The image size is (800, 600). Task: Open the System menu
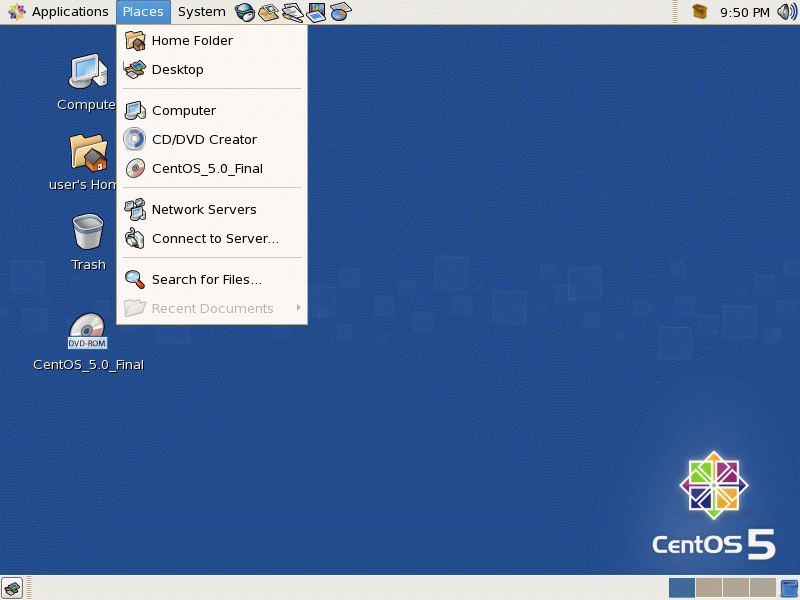click(x=202, y=12)
